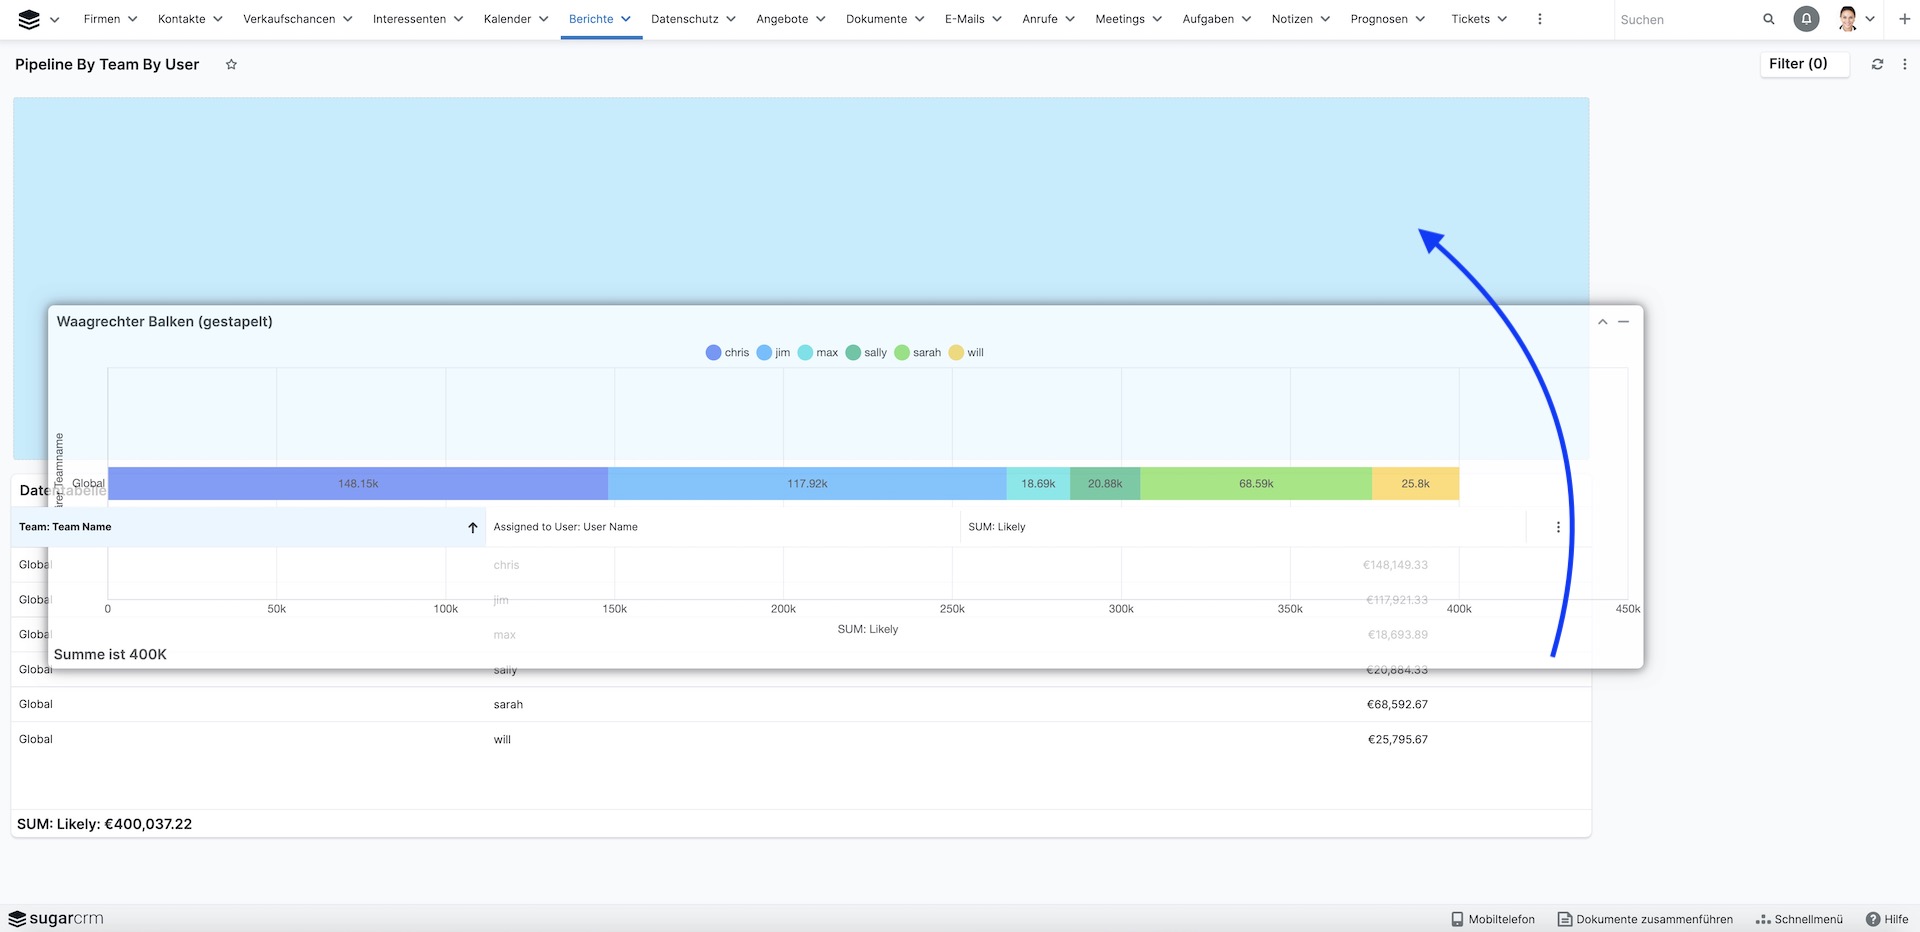Go to the Tickets module tab

(x=1470, y=19)
